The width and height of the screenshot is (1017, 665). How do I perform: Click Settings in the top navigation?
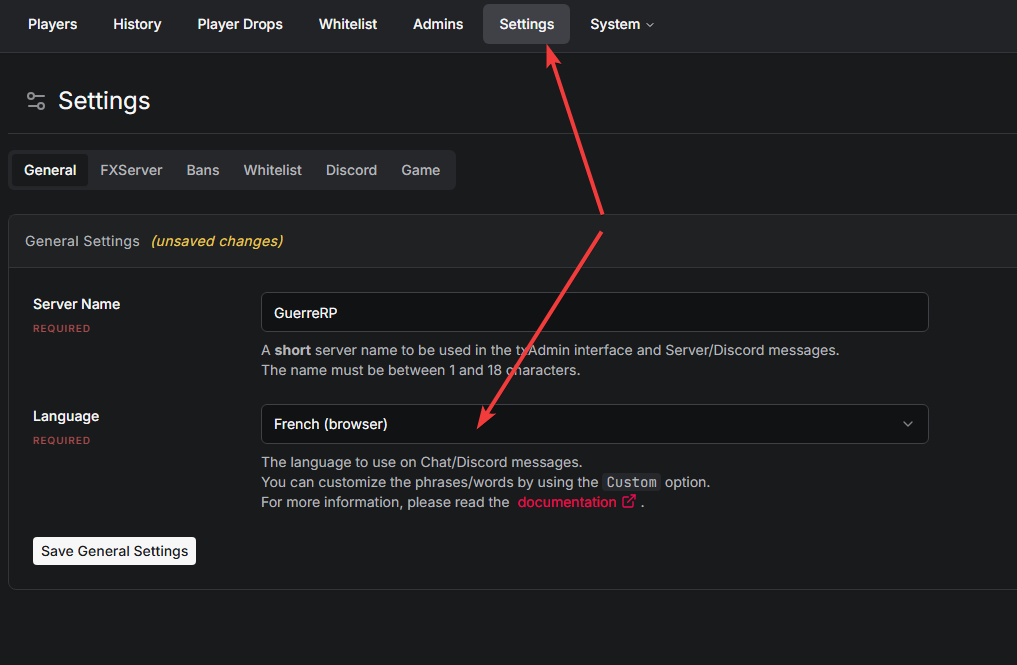pyautogui.click(x=526, y=24)
